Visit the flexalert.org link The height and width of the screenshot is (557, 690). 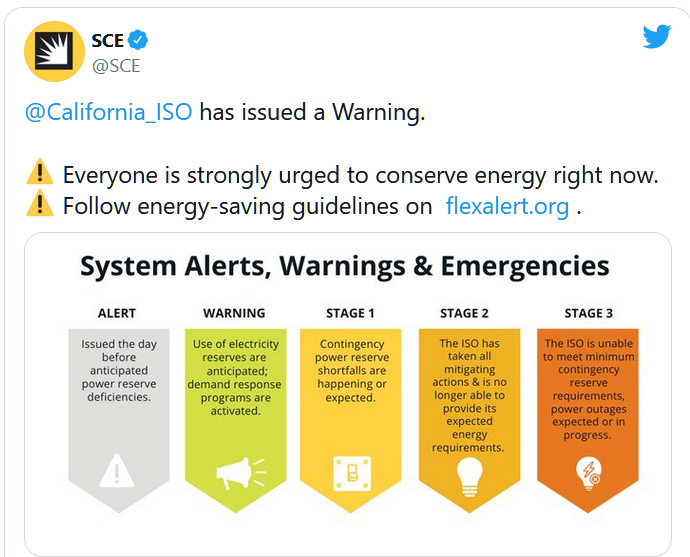(508, 207)
